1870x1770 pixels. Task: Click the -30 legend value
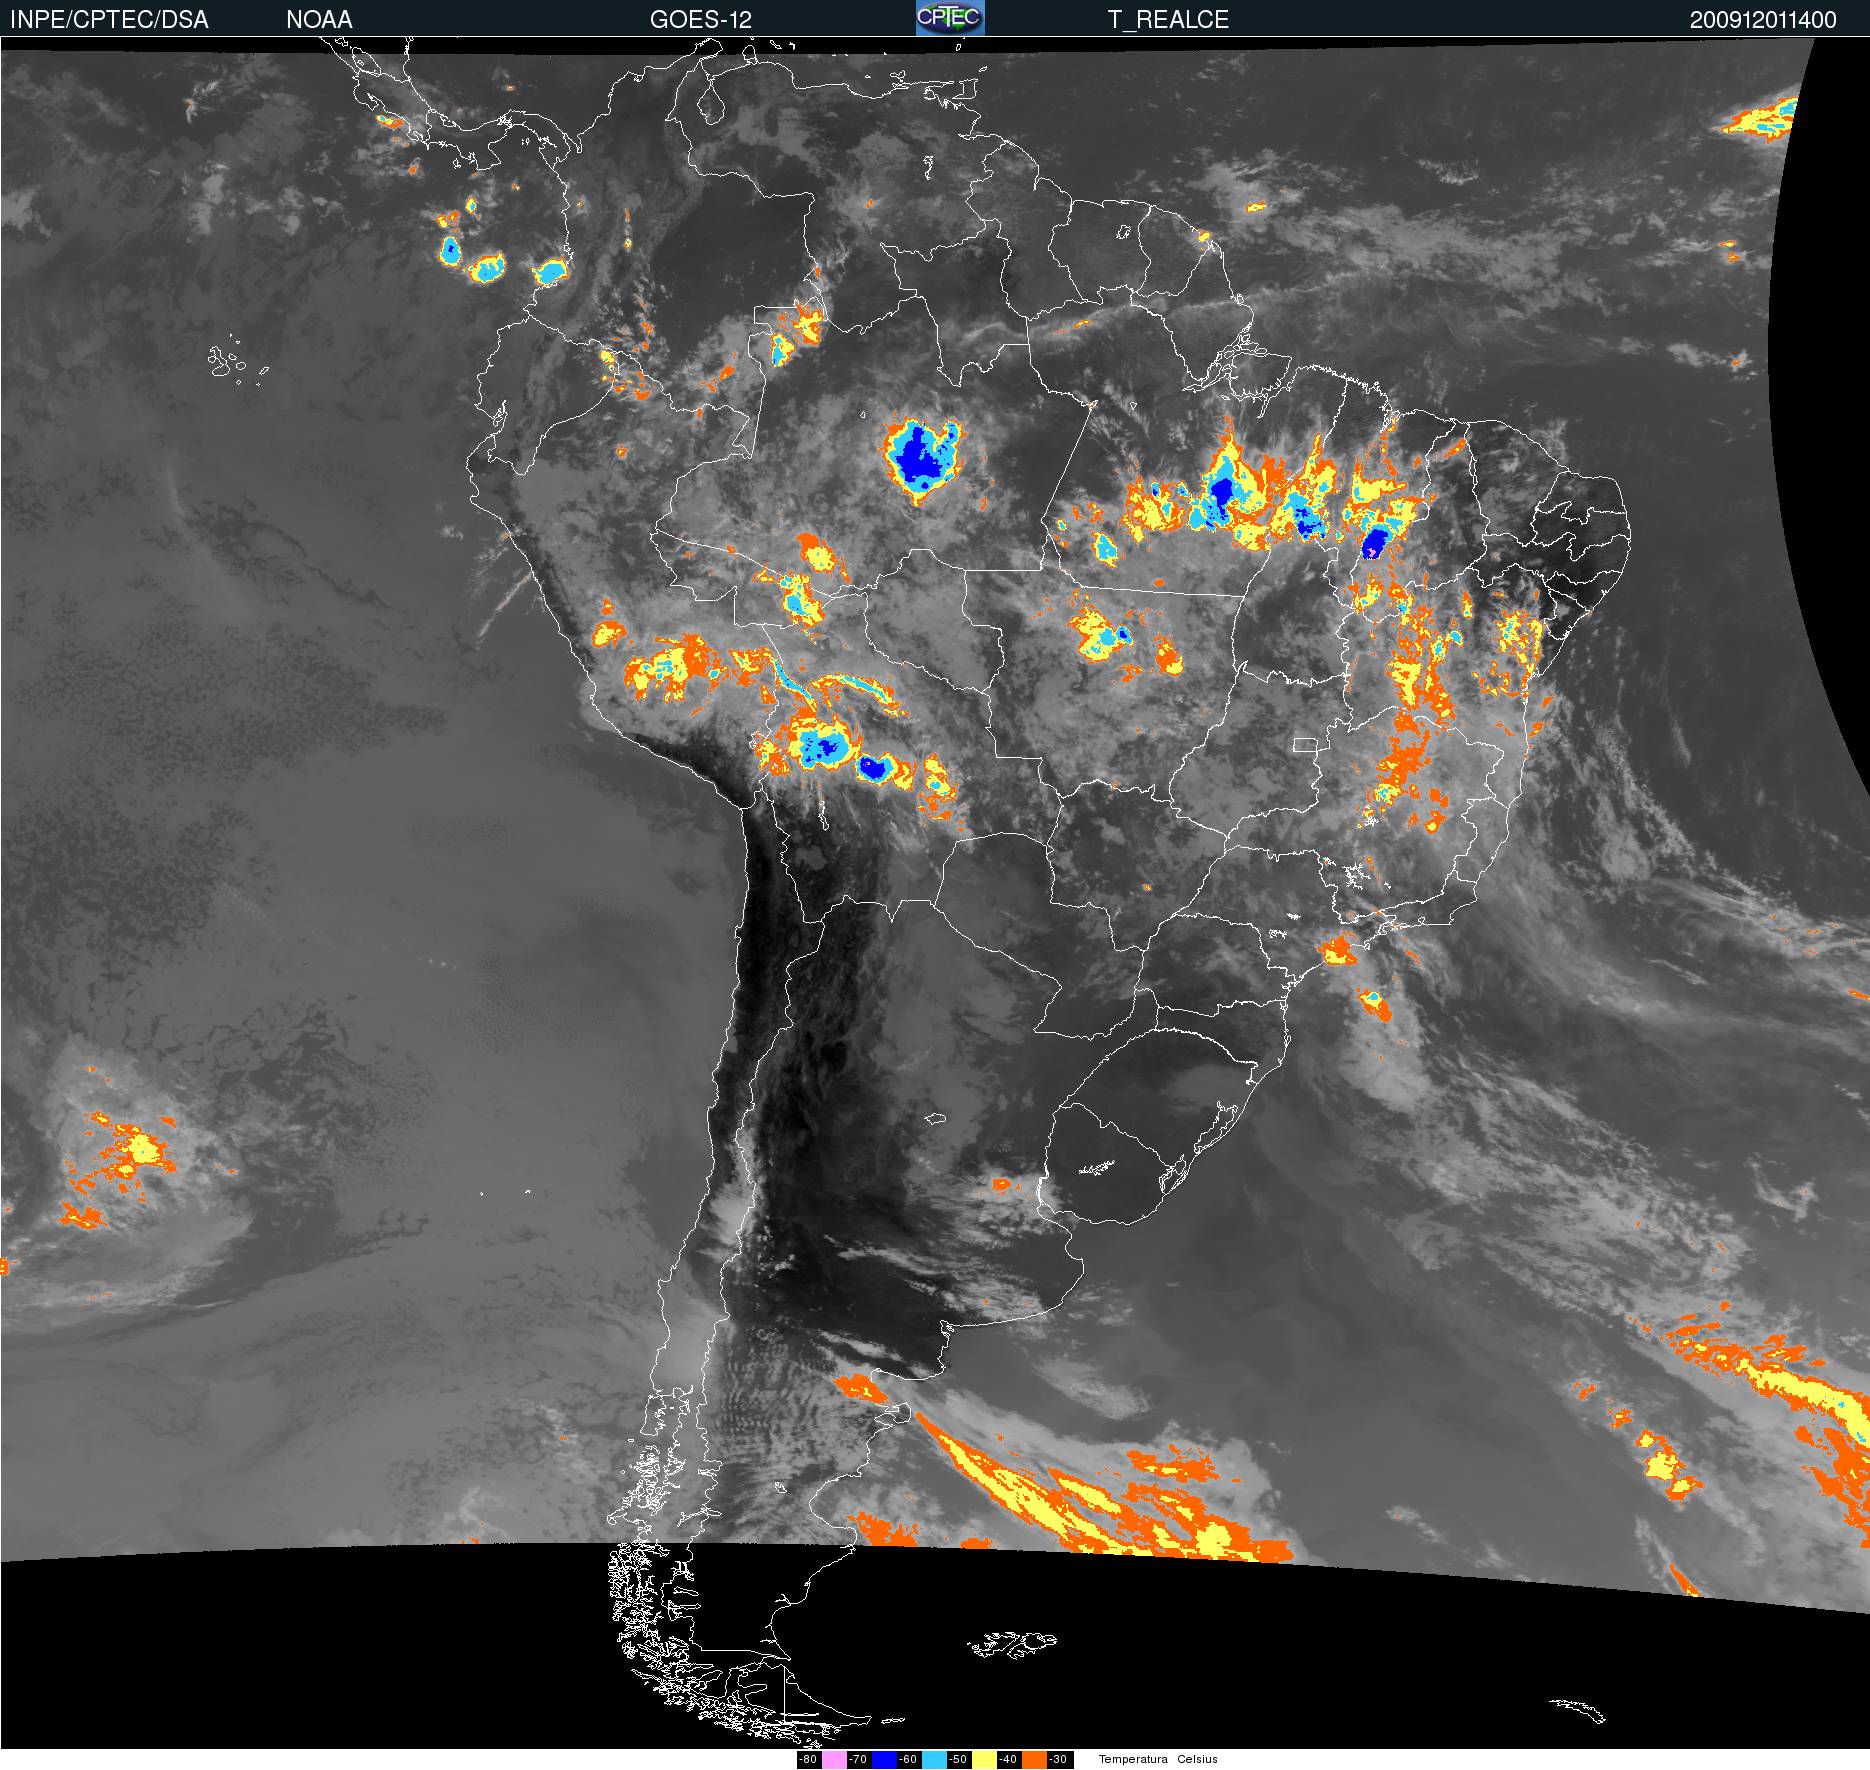(x=1058, y=1759)
